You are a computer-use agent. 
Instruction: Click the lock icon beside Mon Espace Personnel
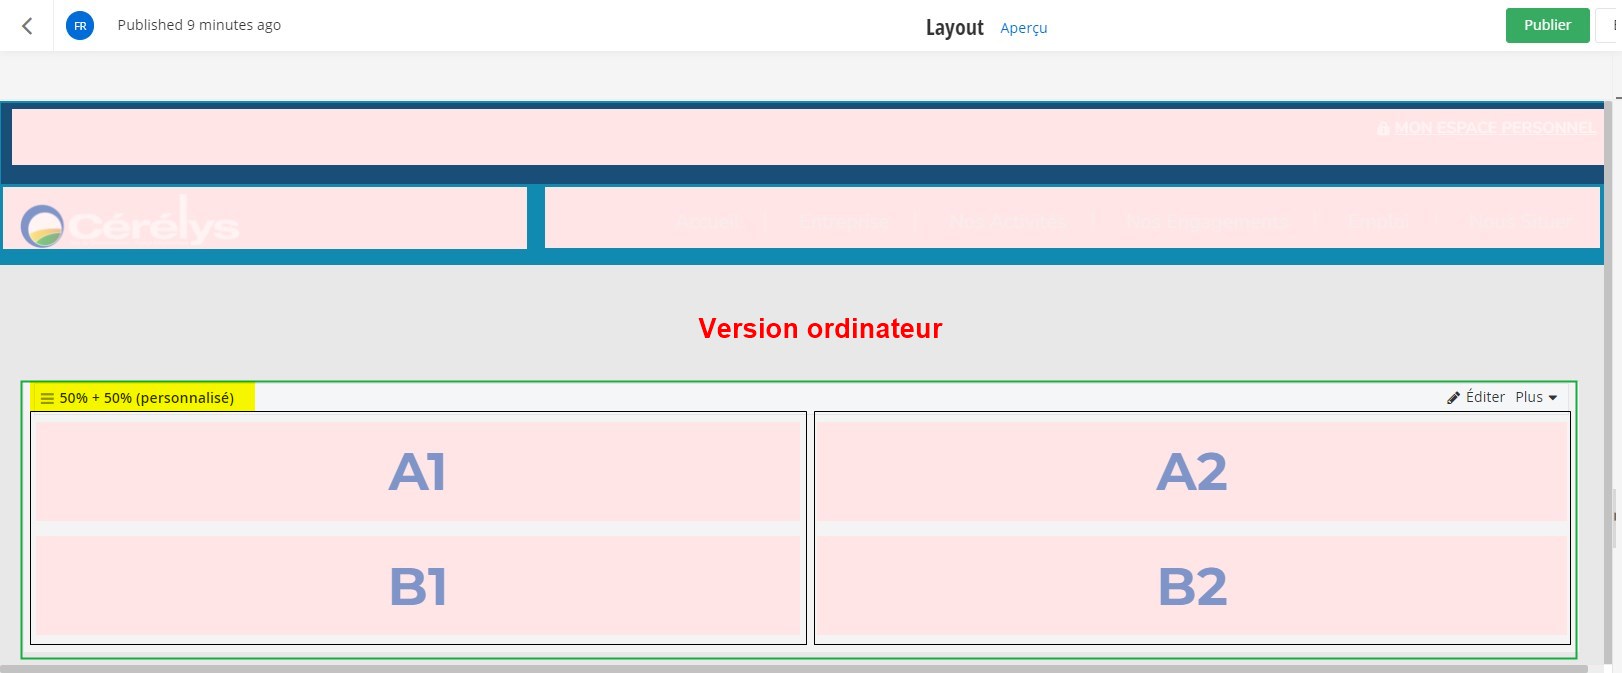coord(1383,129)
